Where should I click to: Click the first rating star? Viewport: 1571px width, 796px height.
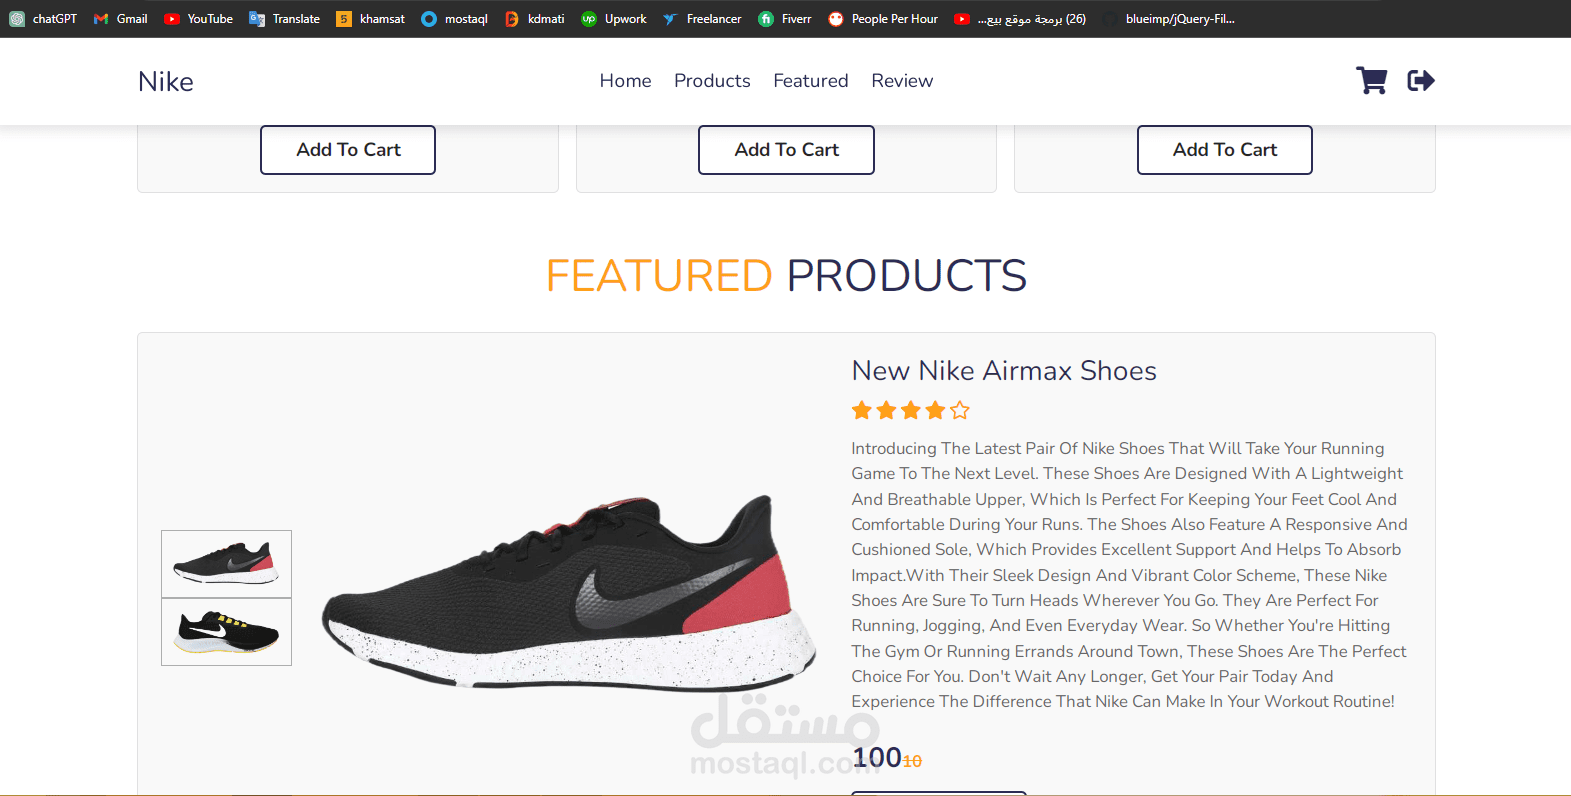[x=862, y=410]
